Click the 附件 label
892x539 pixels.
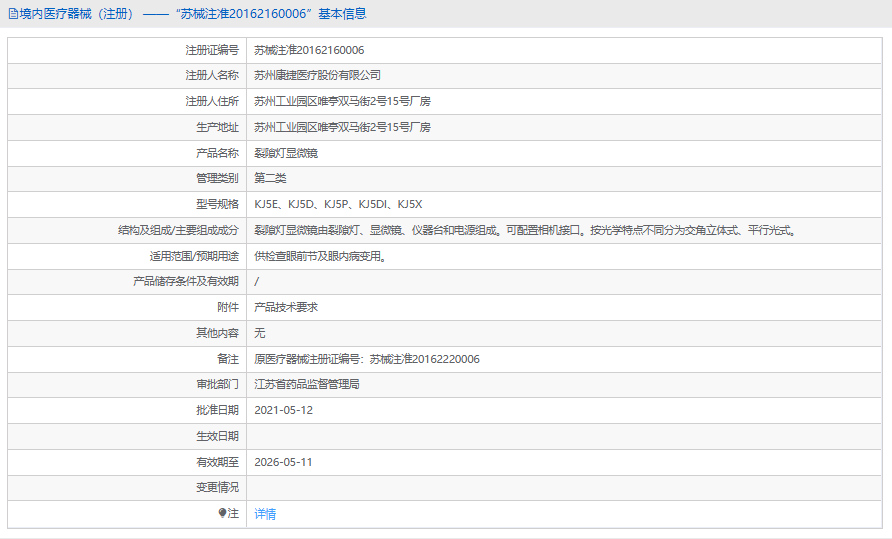pyautogui.click(x=228, y=307)
